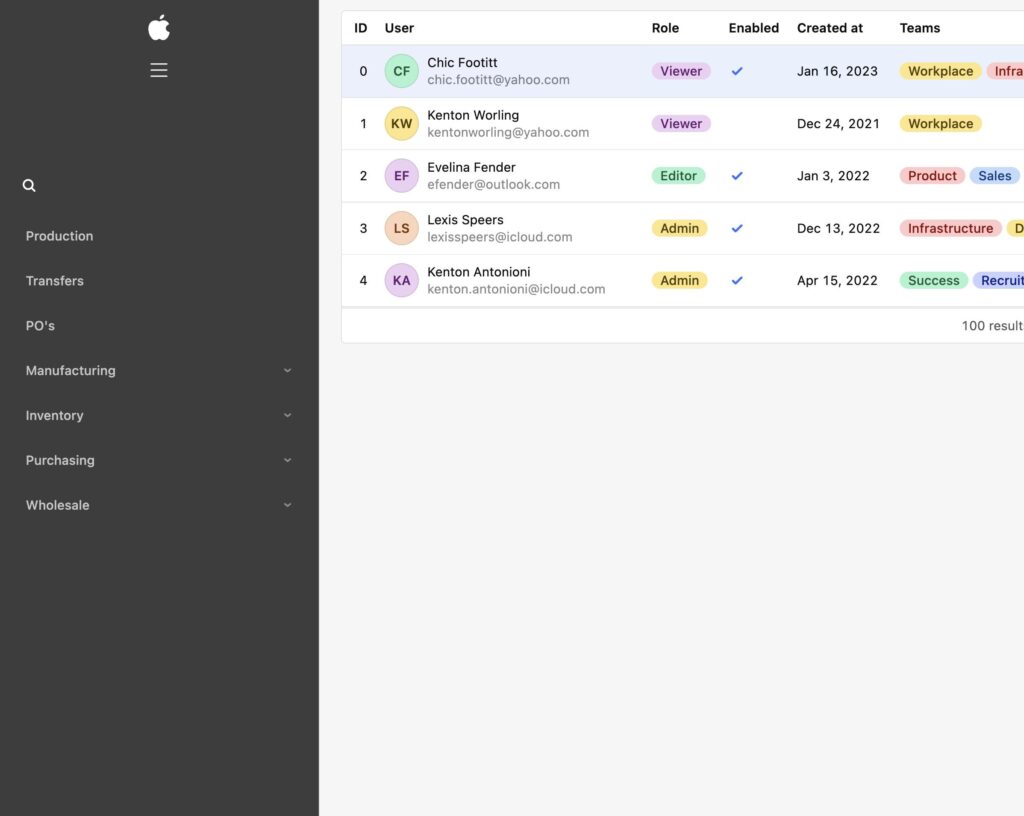
Task: Click the Admin role badge for Lexis Speers
Action: coord(679,228)
